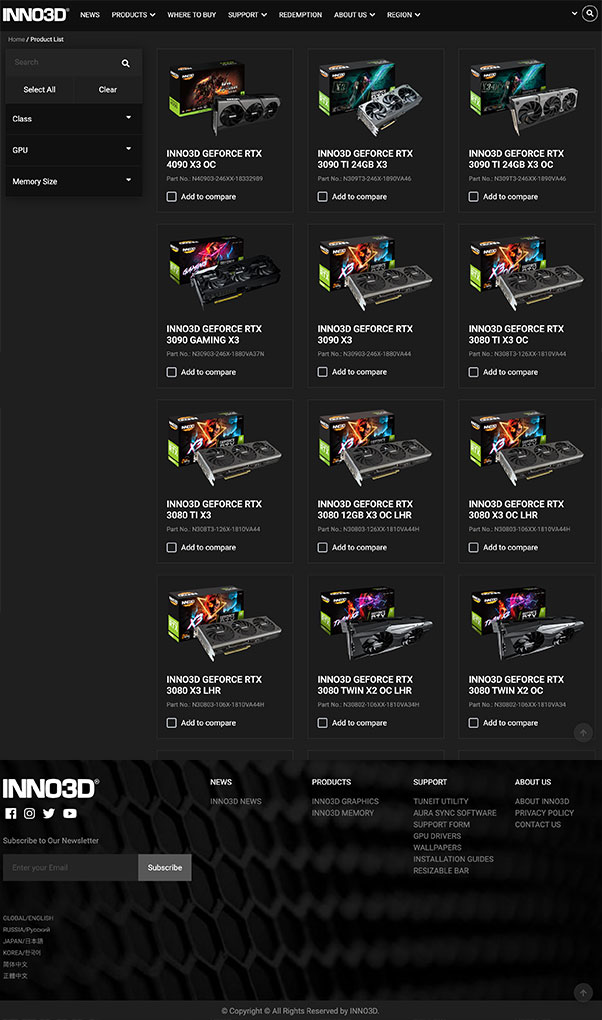Open the search icon in top navigation

tap(590, 13)
